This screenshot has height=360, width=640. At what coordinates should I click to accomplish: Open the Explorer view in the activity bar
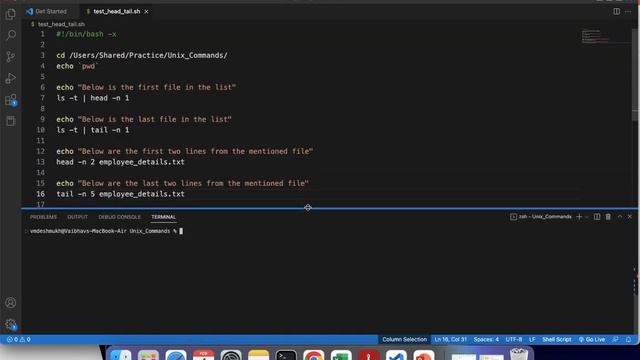pyautogui.click(x=11, y=14)
